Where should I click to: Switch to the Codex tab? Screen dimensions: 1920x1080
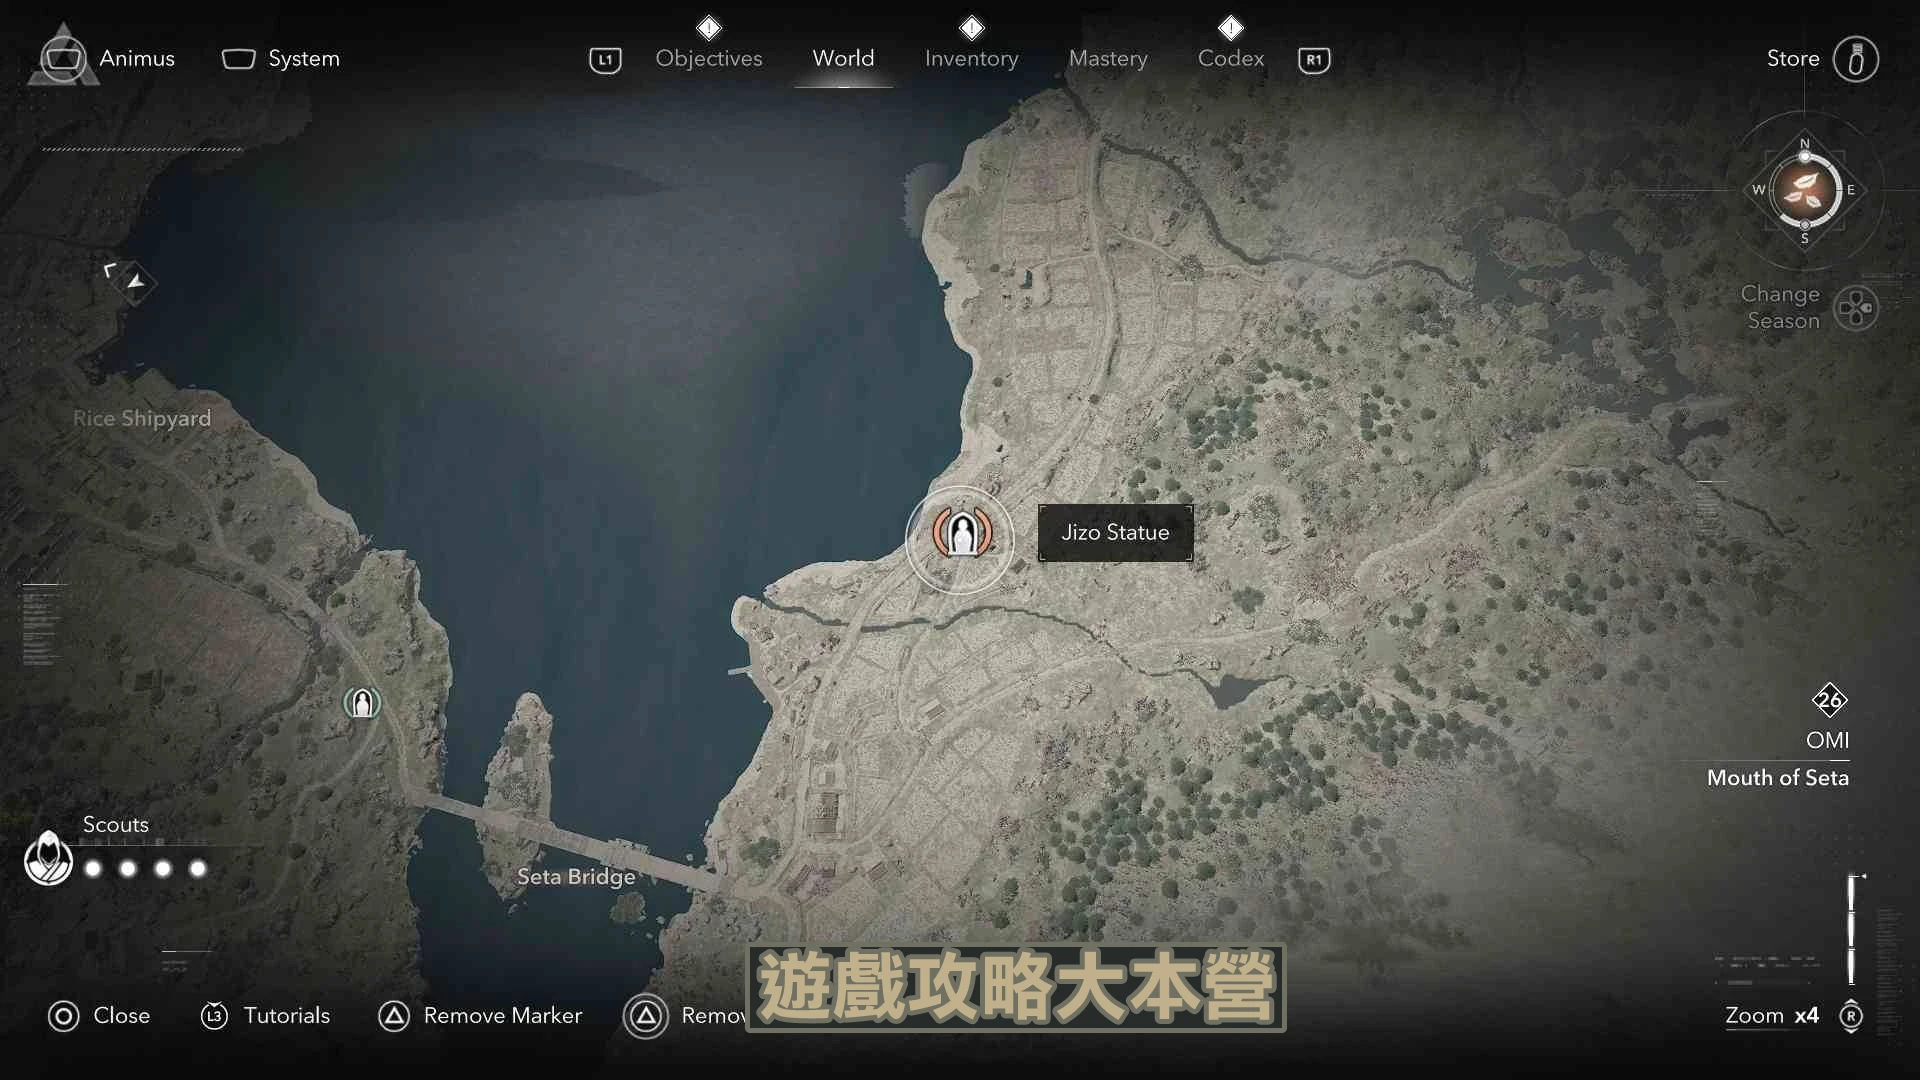pyautogui.click(x=1231, y=59)
